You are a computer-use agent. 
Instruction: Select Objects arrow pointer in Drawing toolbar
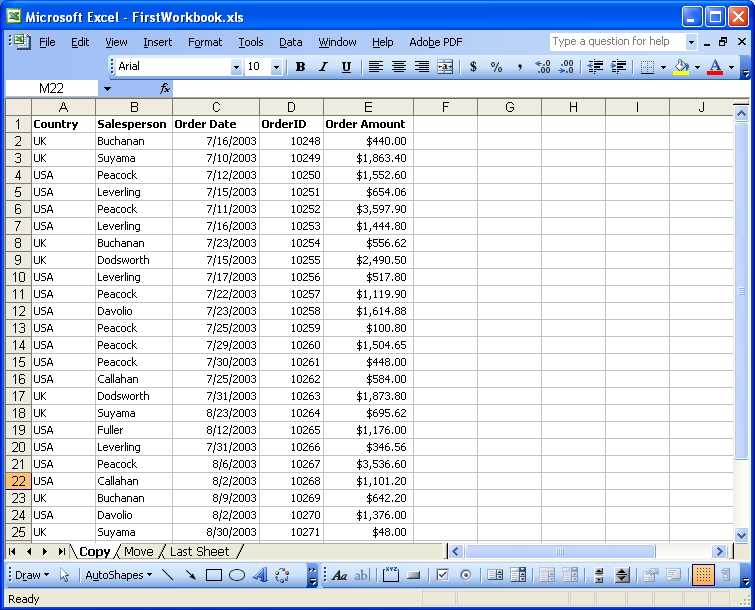pos(65,575)
